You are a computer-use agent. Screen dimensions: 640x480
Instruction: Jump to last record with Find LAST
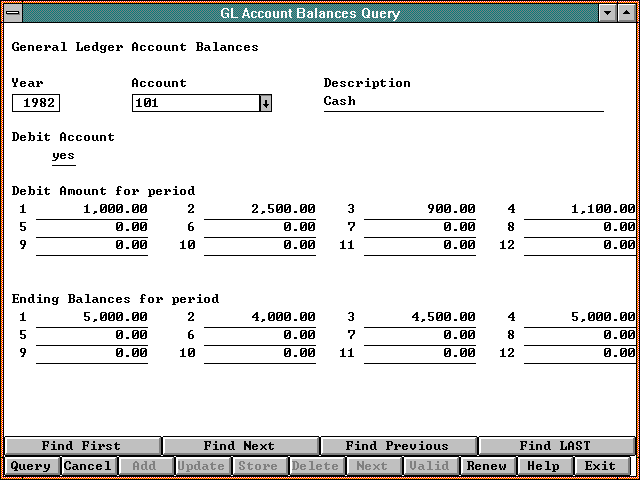555,446
